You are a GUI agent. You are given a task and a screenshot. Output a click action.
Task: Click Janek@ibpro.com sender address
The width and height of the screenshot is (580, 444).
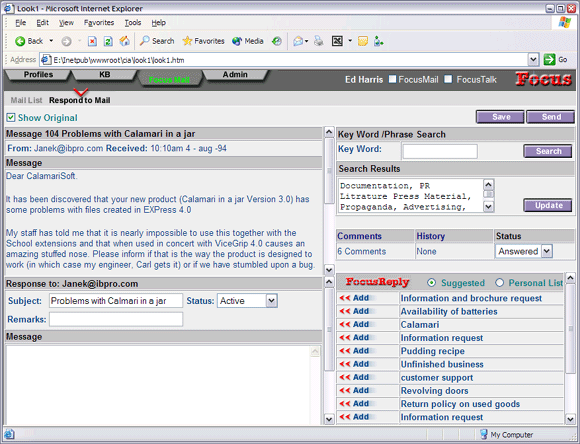pyautogui.click(x=68, y=148)
